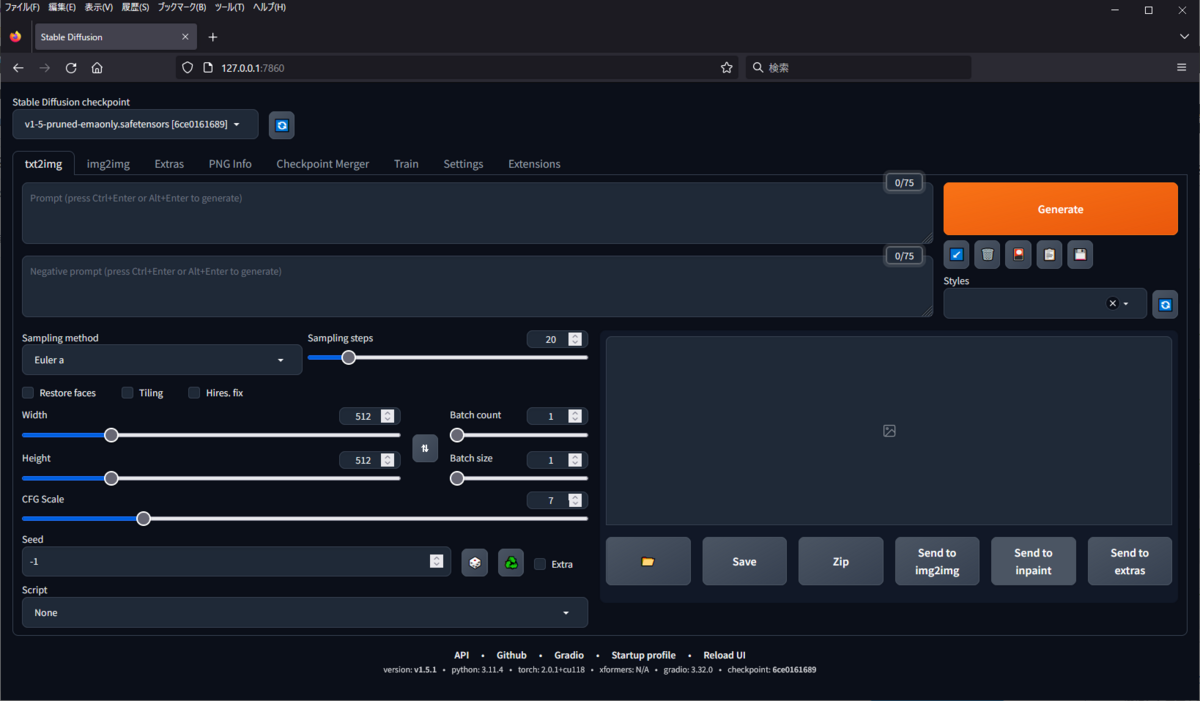Open Firefox hamburger application menu
The image size is (1200, 701).
[1182, 68]
